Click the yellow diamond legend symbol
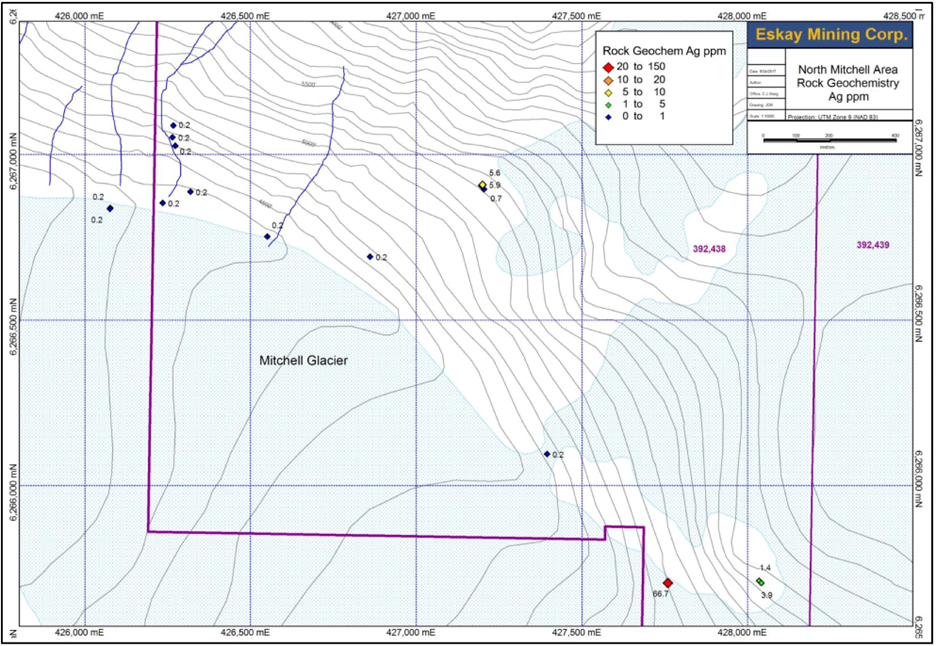Viewport: 936px width, 646px height. pos(606,91)
